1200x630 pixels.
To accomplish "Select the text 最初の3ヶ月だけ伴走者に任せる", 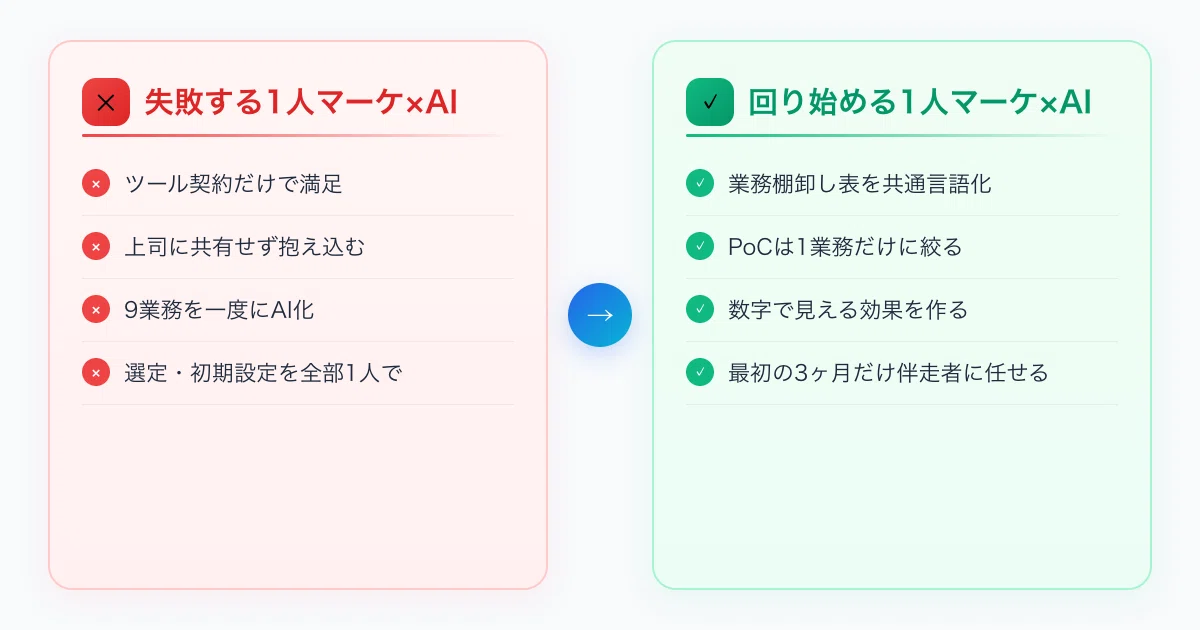I will 888,373.
